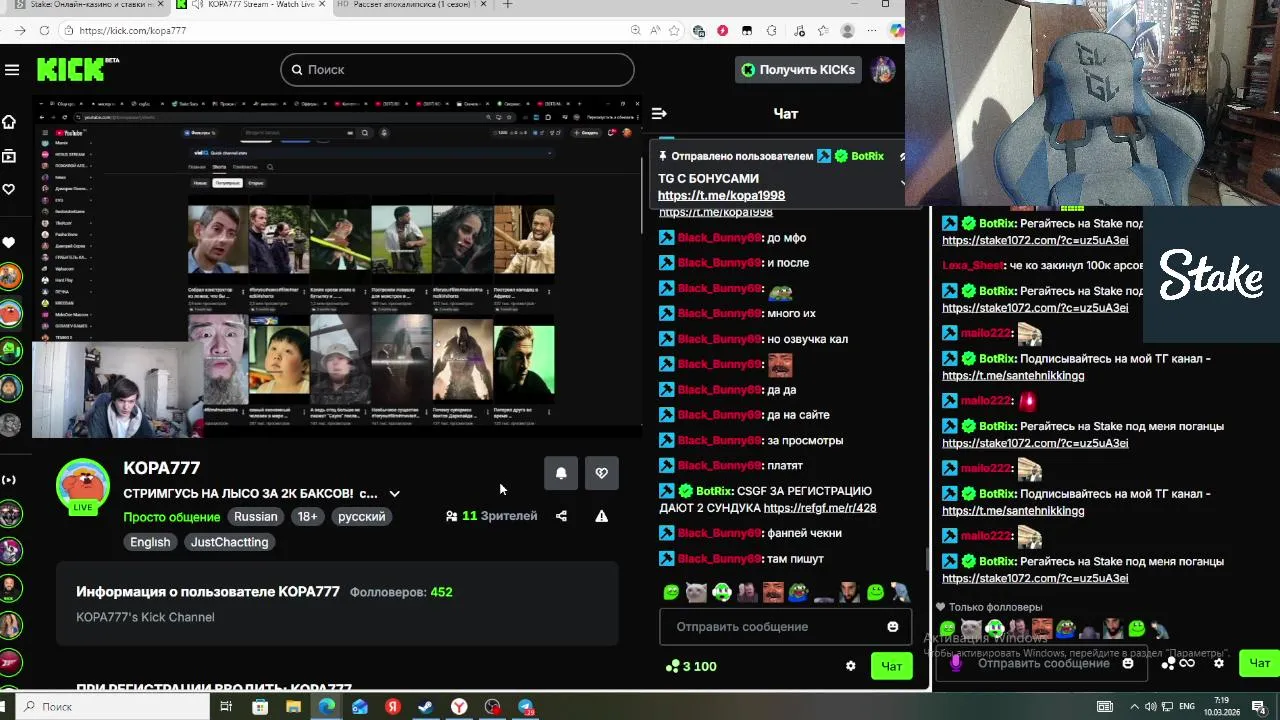Click 'Получить KICKs' button
This screenshot has height=720, width=1280.
[x=797, y=70]
